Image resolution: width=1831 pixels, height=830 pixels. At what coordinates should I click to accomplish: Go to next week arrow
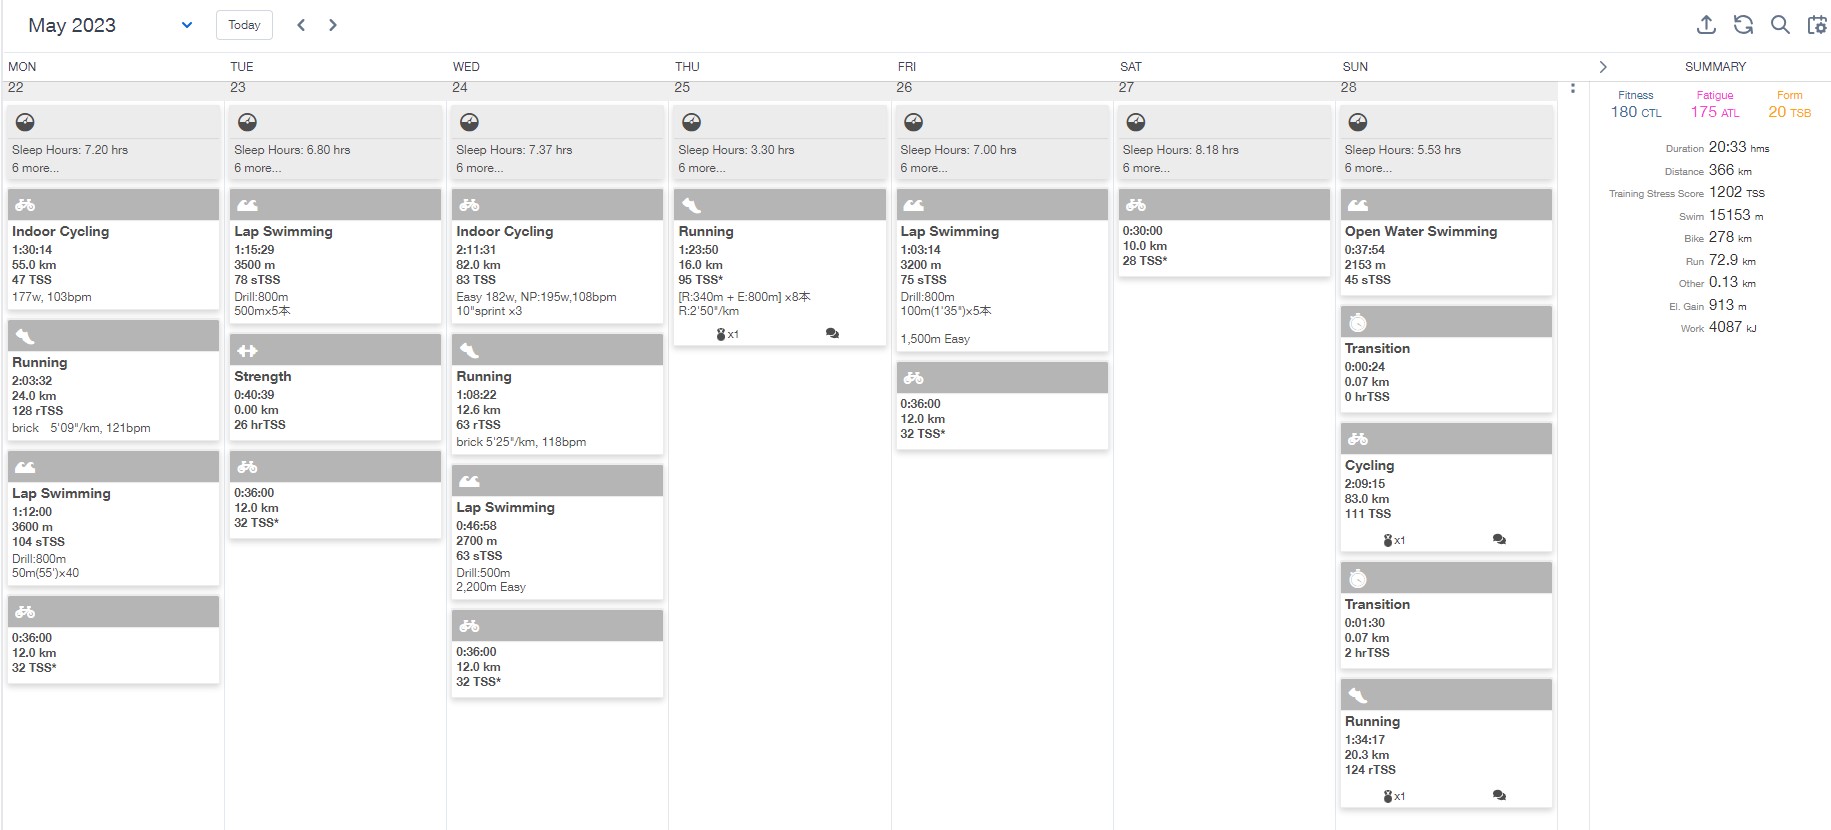tap(333, 25)
